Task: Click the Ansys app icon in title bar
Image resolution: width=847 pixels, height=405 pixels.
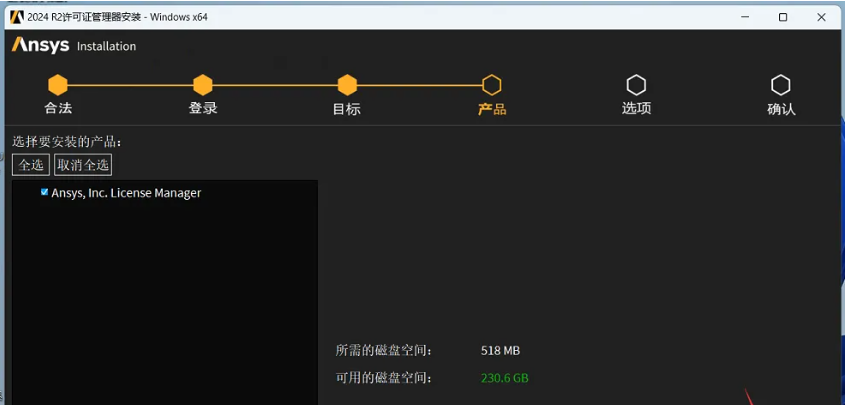Action: click(16, 16)
